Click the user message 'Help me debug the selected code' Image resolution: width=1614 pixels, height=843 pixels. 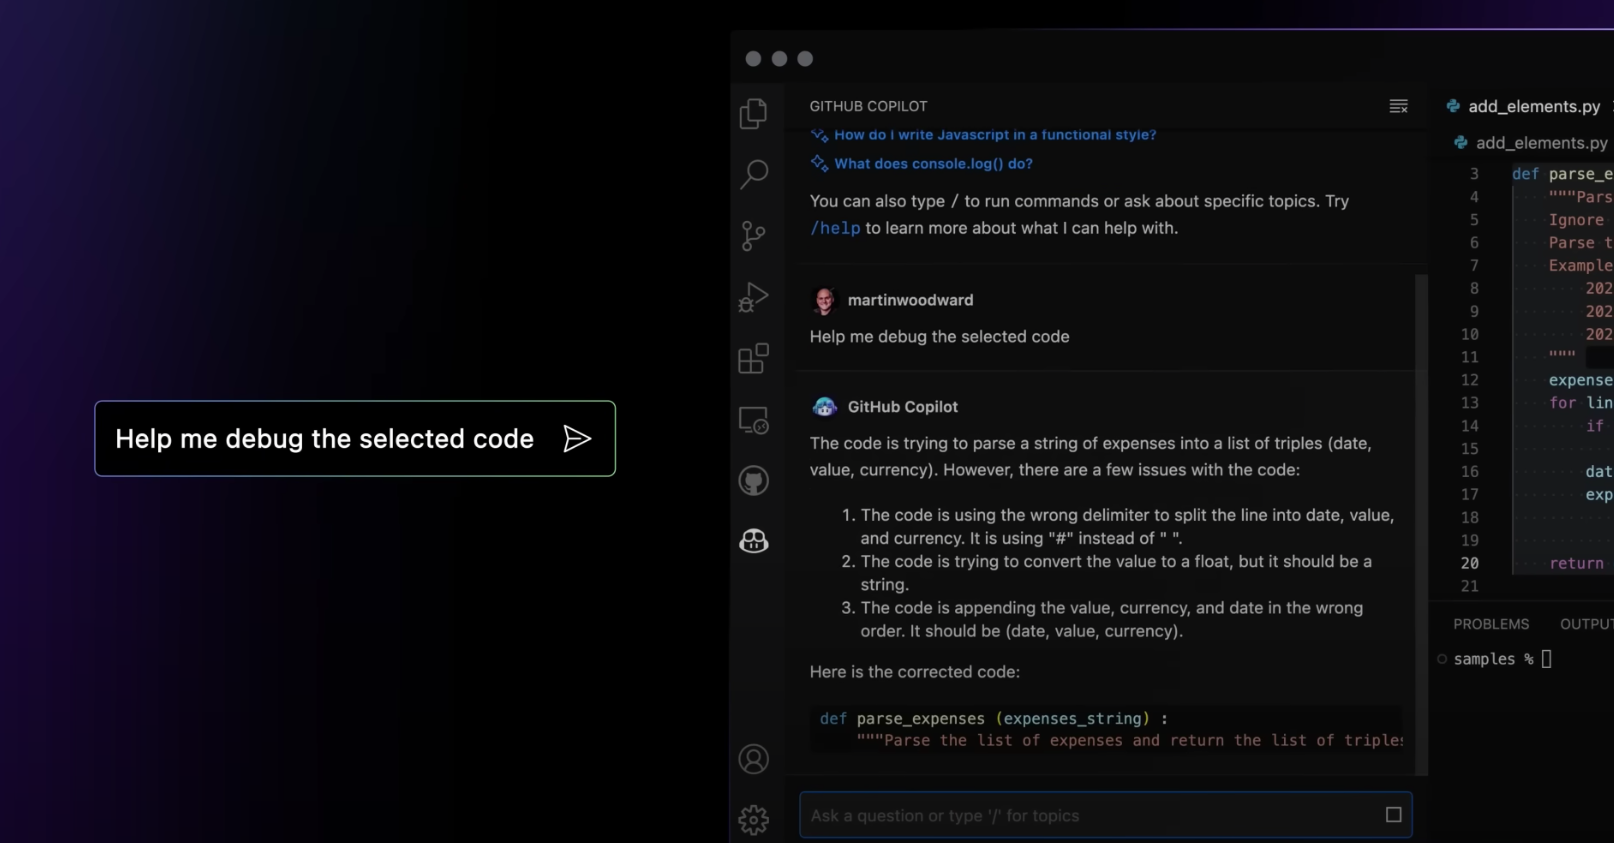click(939, 337)
